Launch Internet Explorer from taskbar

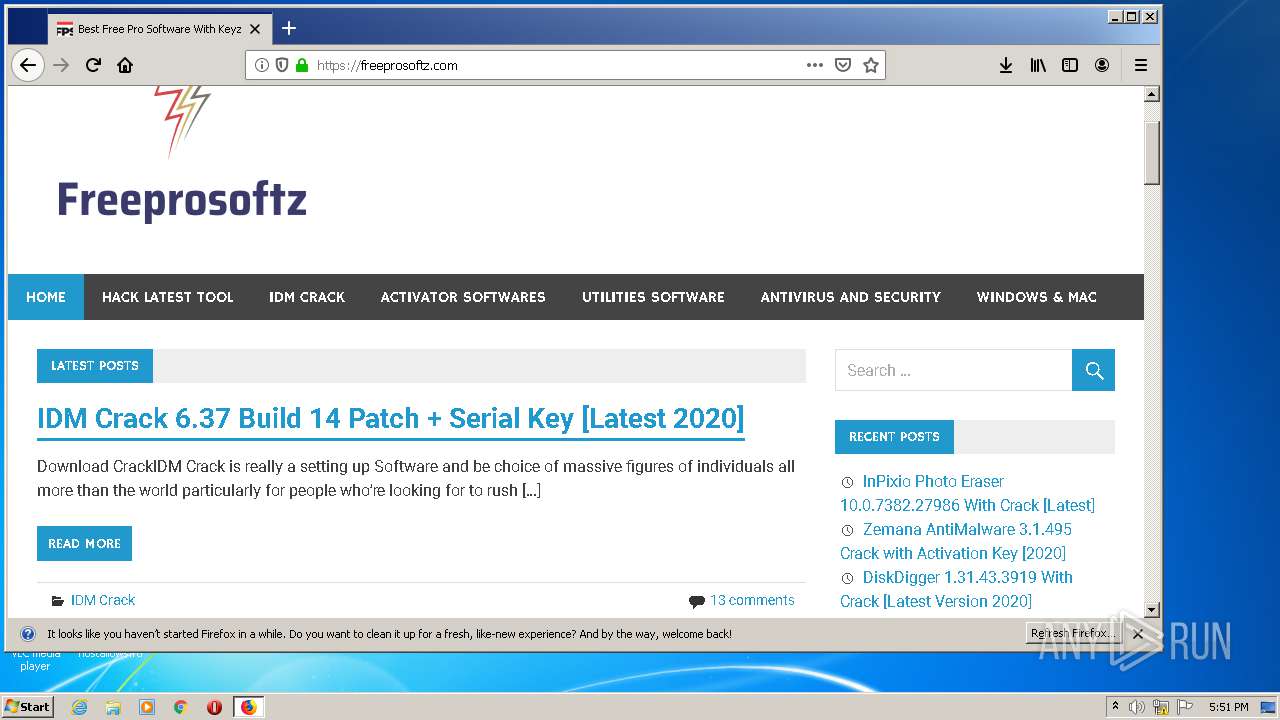79,707
